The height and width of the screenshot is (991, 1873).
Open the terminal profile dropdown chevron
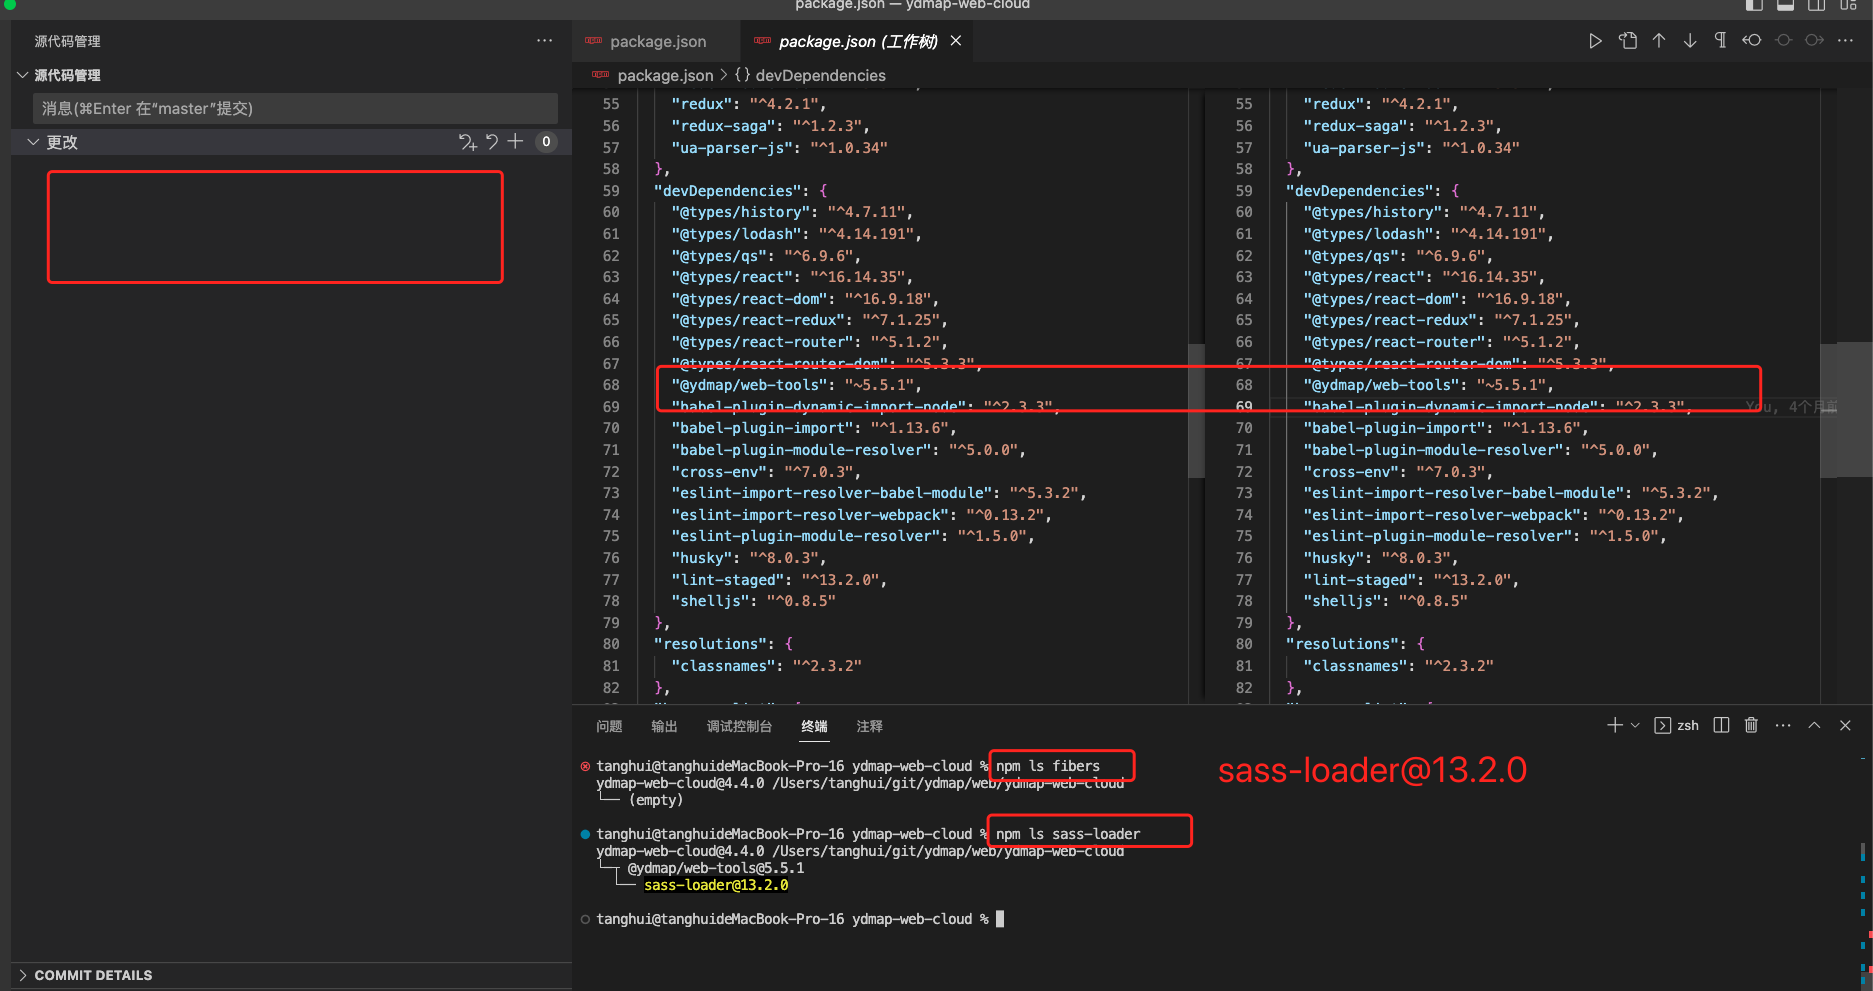(1634, 725)
